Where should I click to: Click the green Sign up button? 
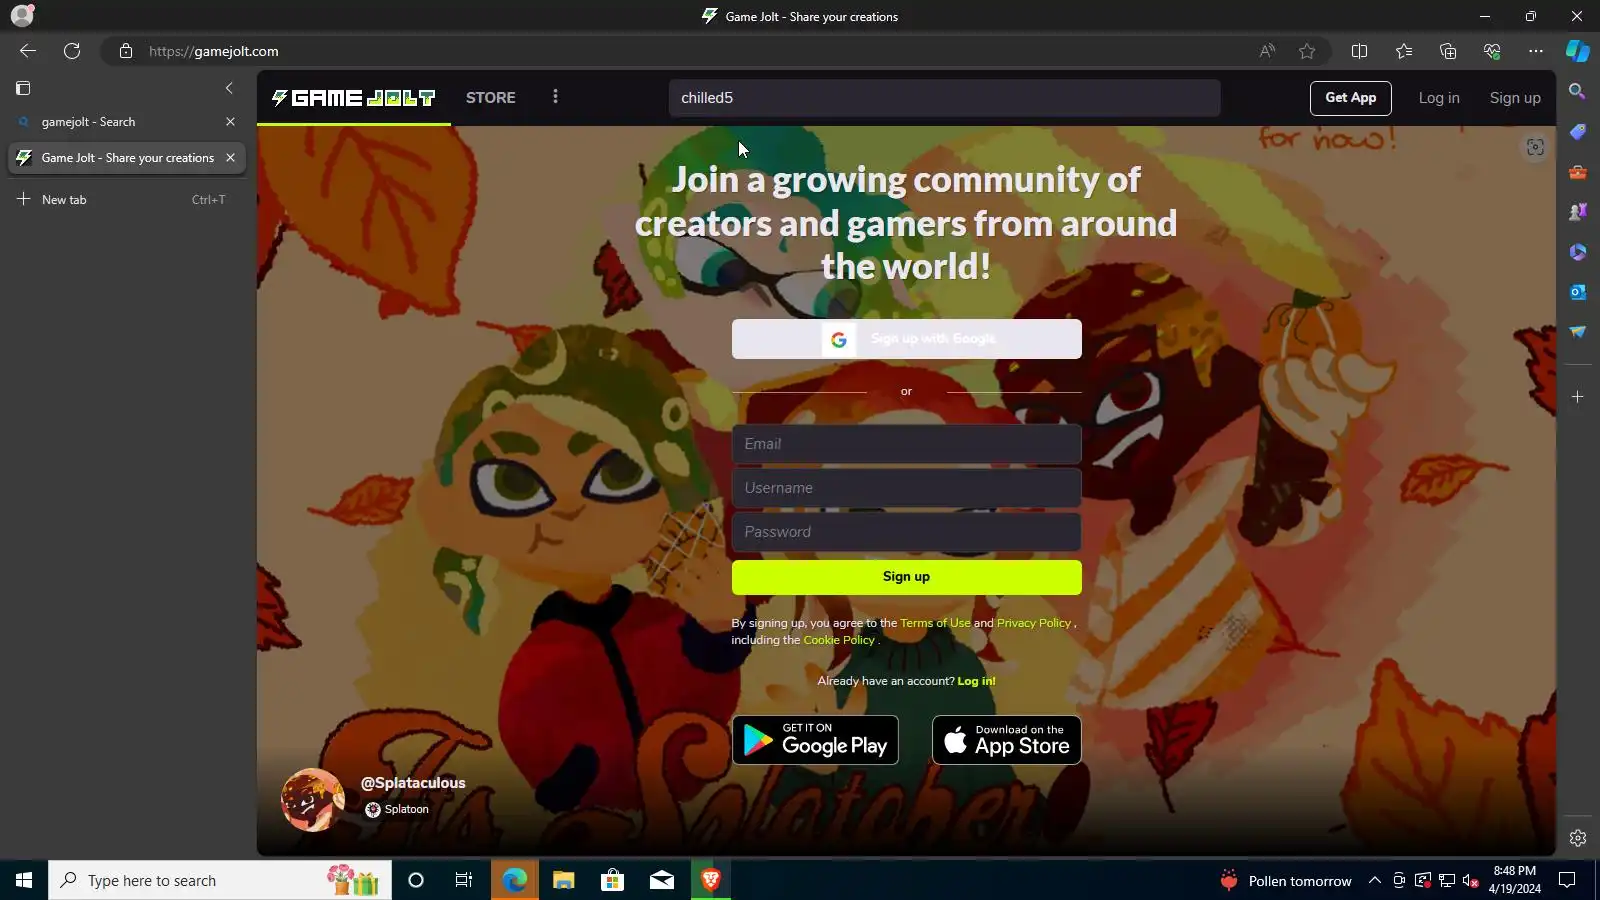[906, 577]
